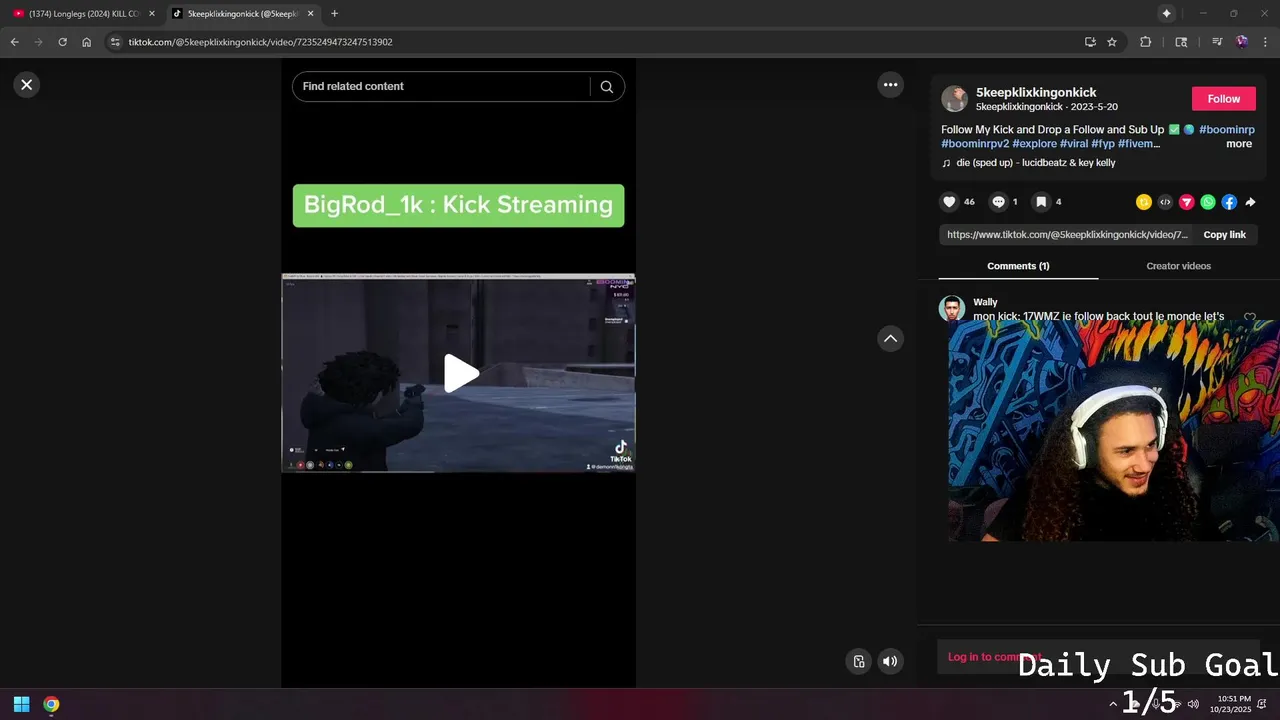The image size is (1280, 720).
Task: Open the Chrome three-dot menu
Action: click(x=1265, y=42)
